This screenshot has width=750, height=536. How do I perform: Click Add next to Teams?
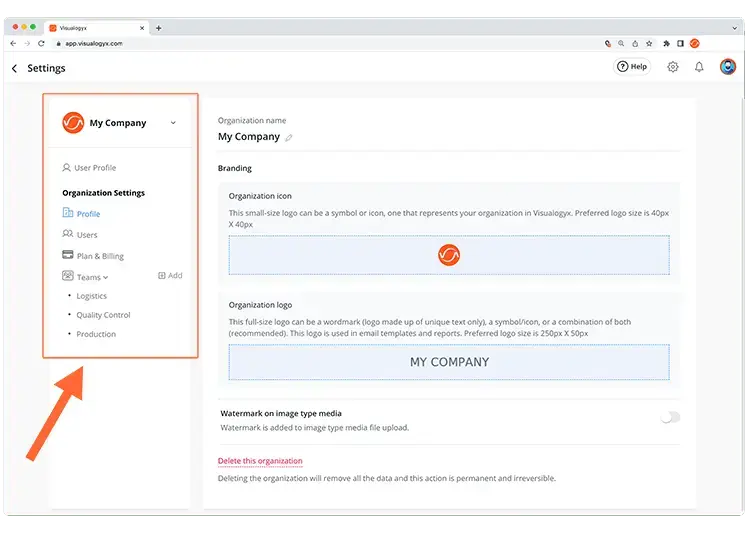170,276
